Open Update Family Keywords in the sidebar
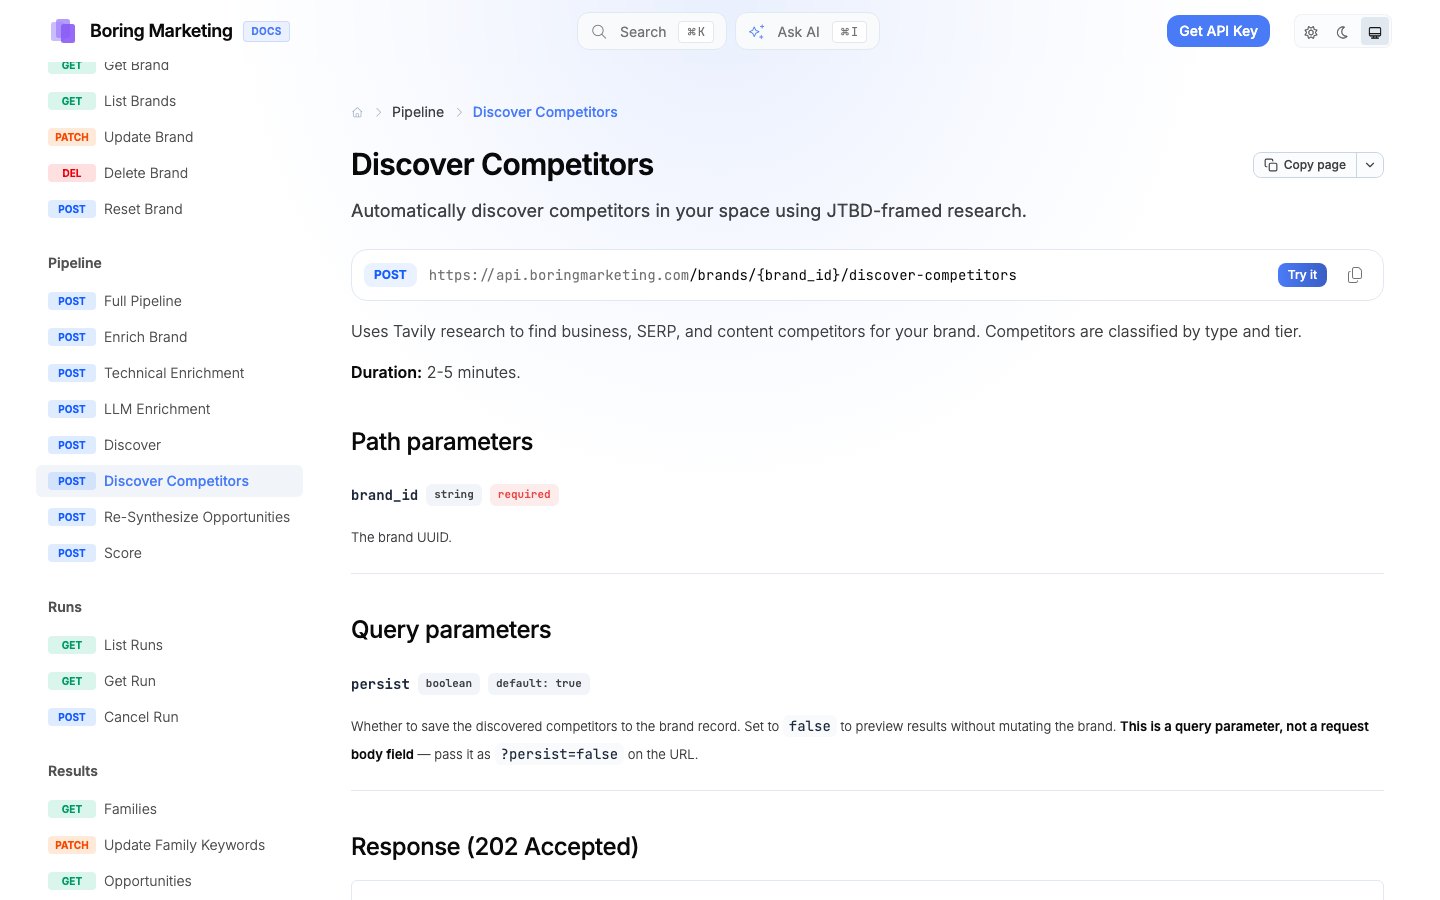 [x=170, y=845]
